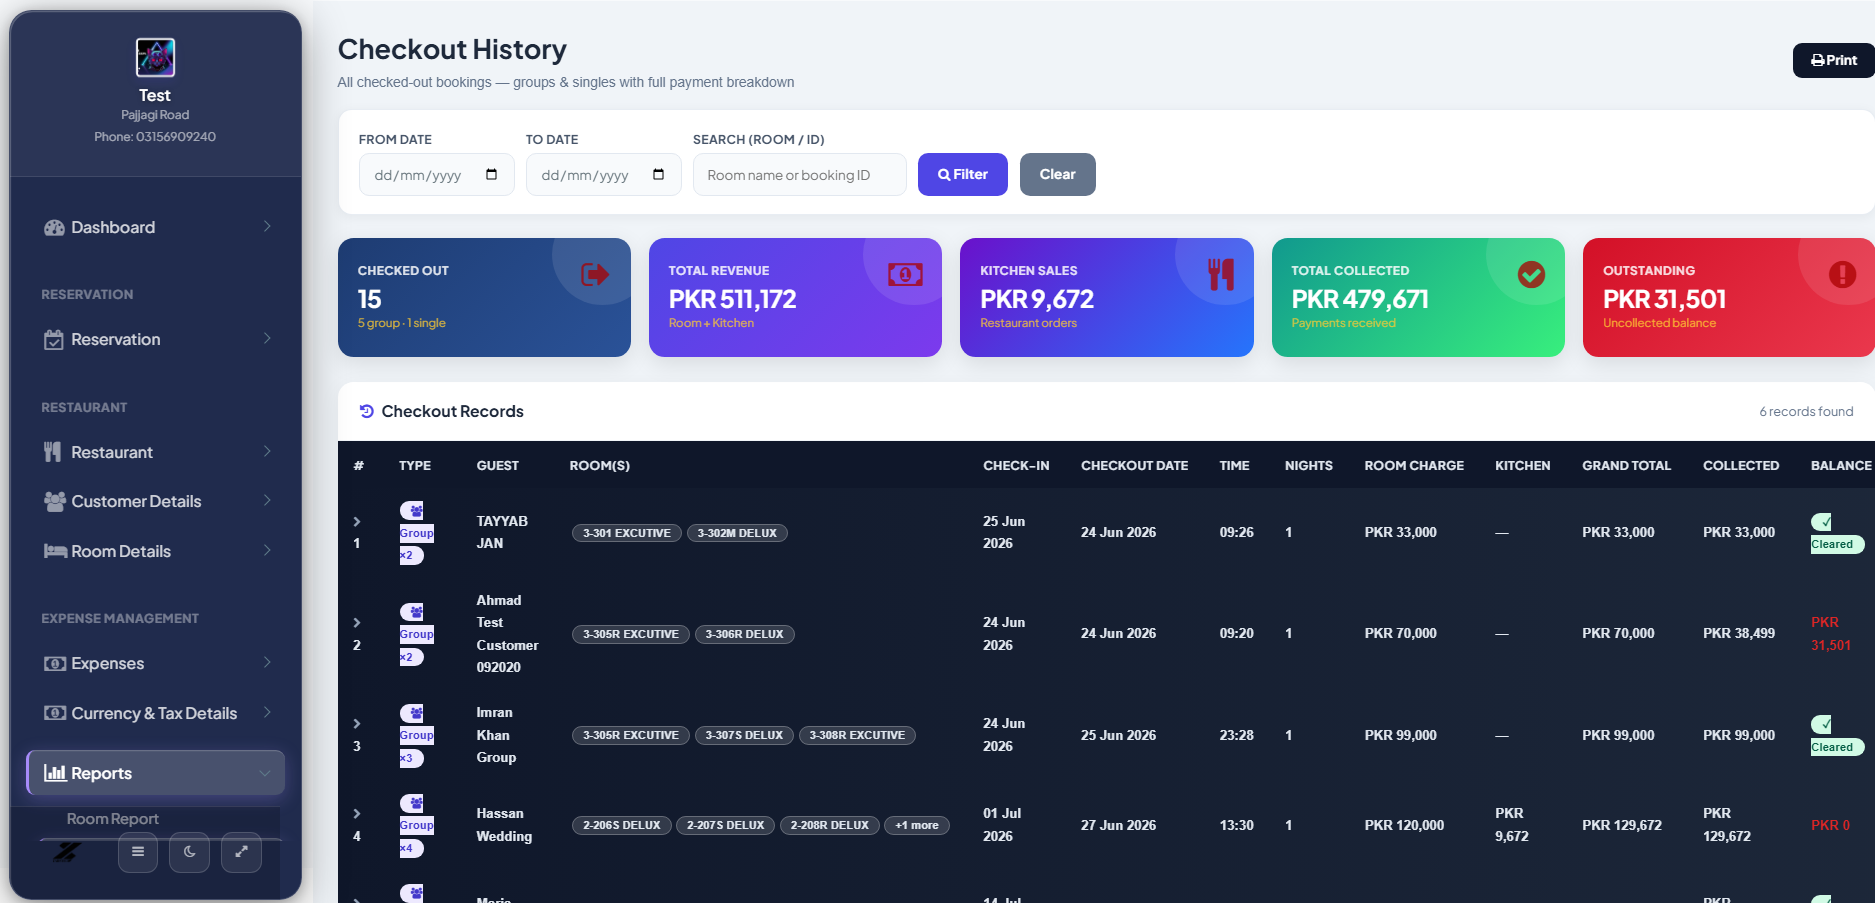Click the Total Collected checkmark icon
The height and width of the screenshot is (903, 1875).
point(1531,274)
